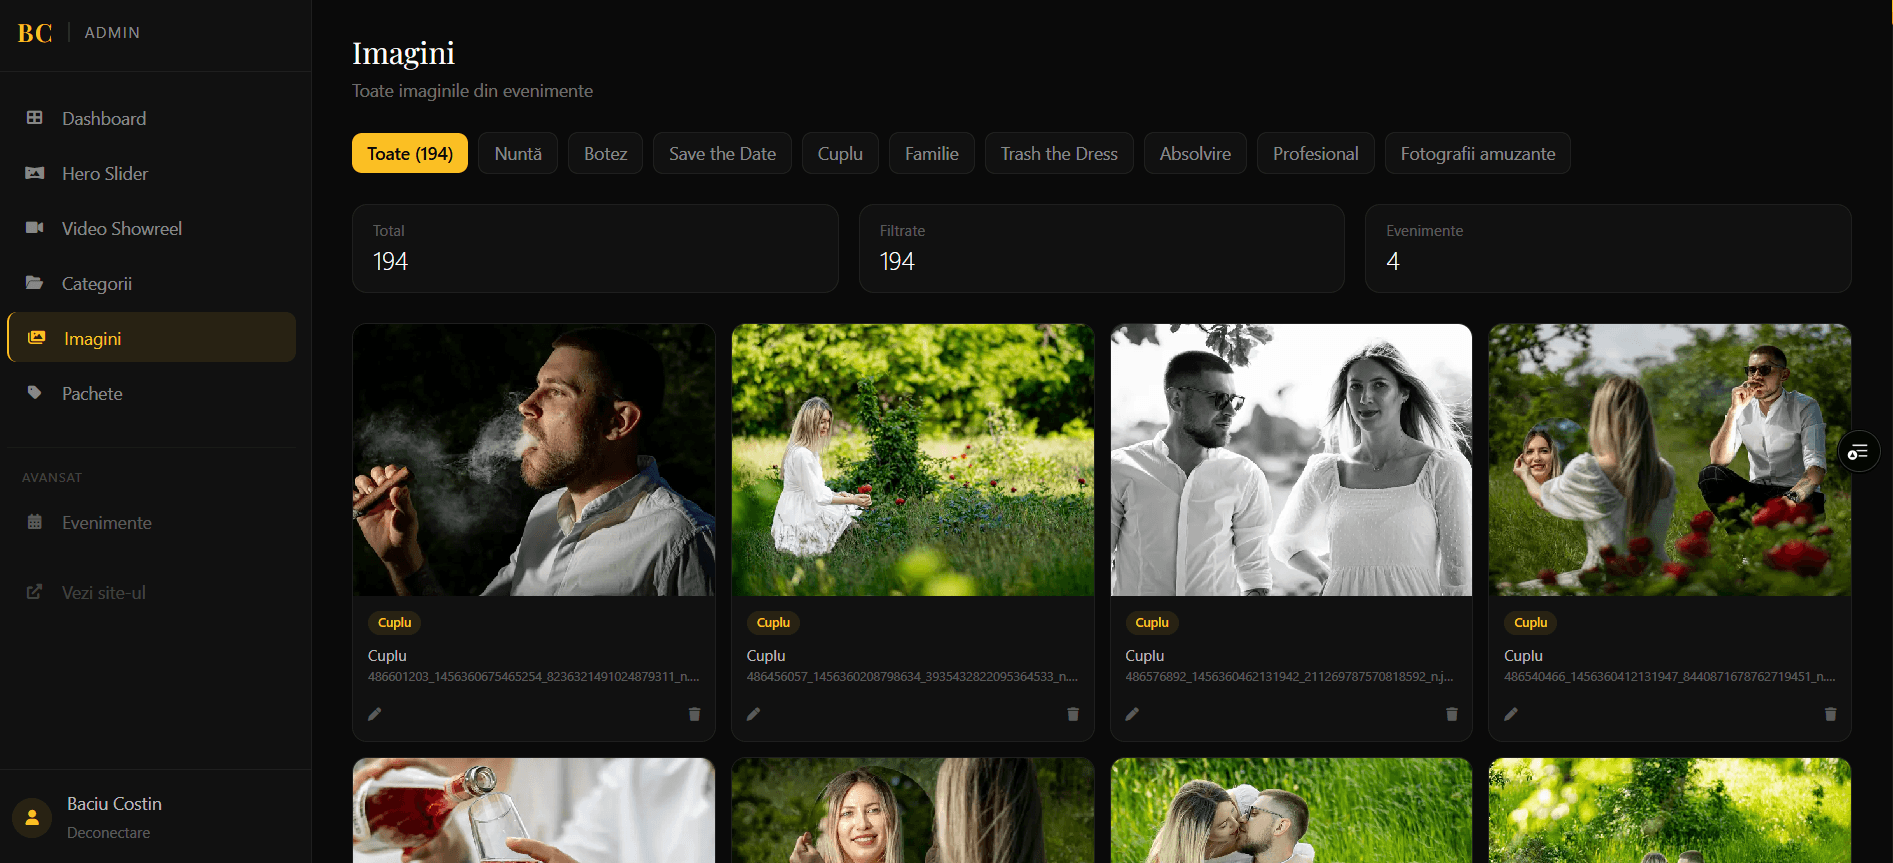Edit the image with filename starting 486576892
1893x863 pixels.
[x=1132, y=714]
